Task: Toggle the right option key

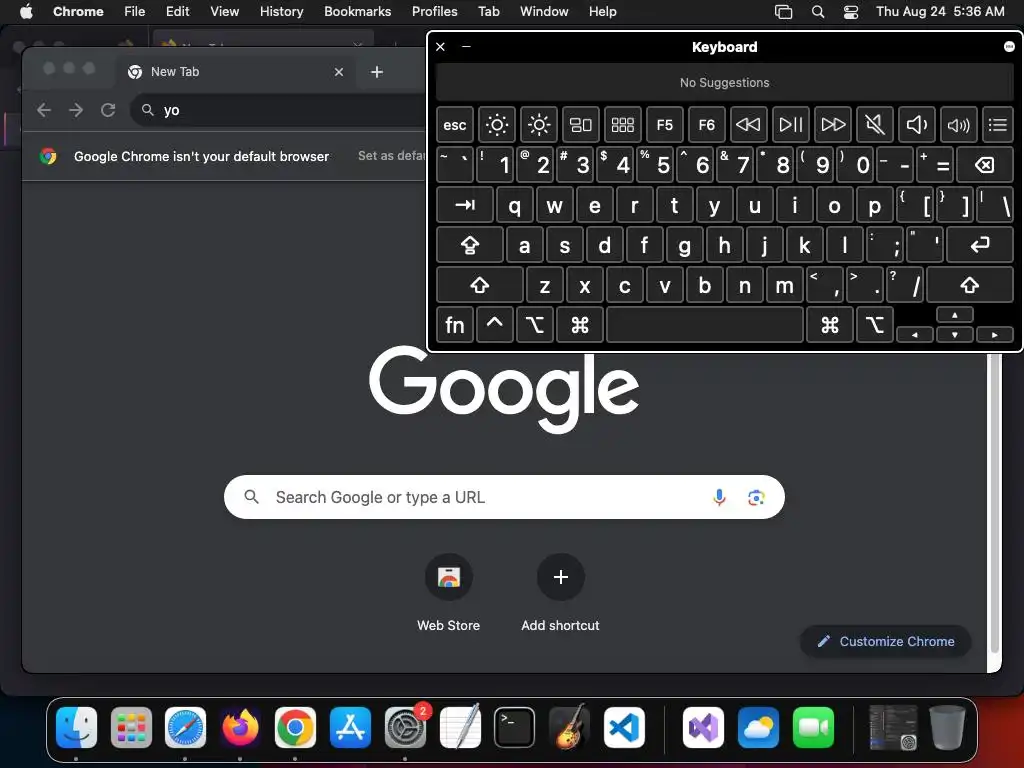Action: [x=874, y=325]
